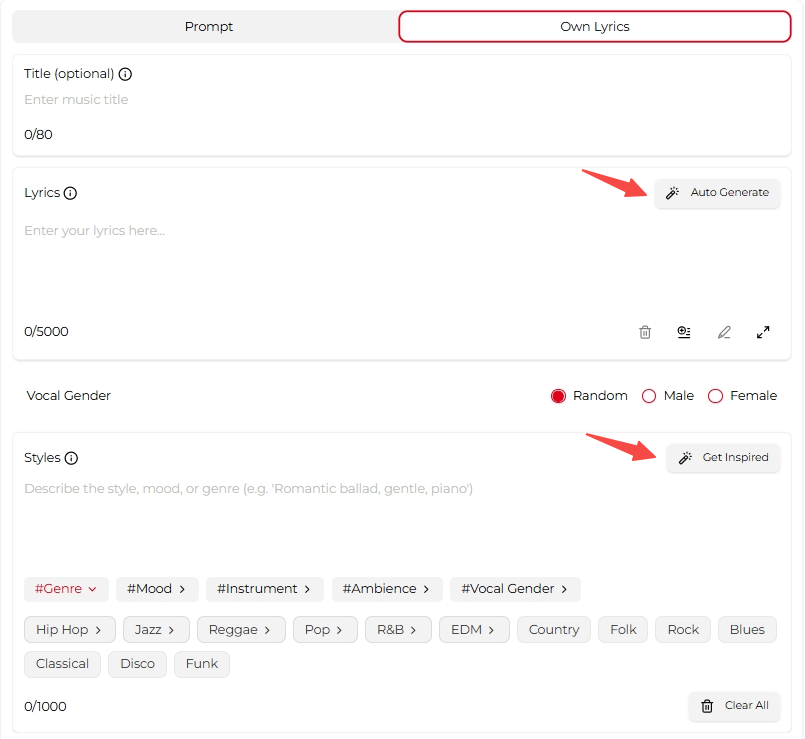Select the Own Lyrics tab
The height and width of the screenshot is (739, 805).
[x=594, y=27]
